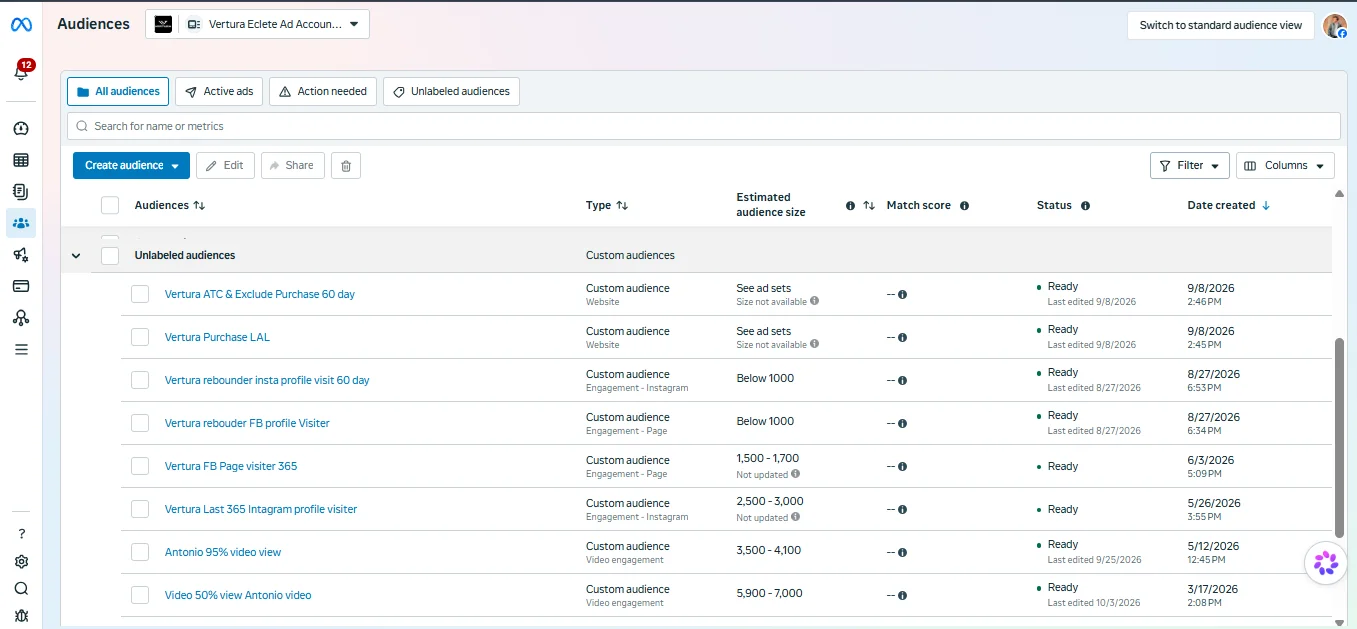Open the Meta AI assistant floating icon
This screenshot has width=1357, height=629.
coord(1326,563)
